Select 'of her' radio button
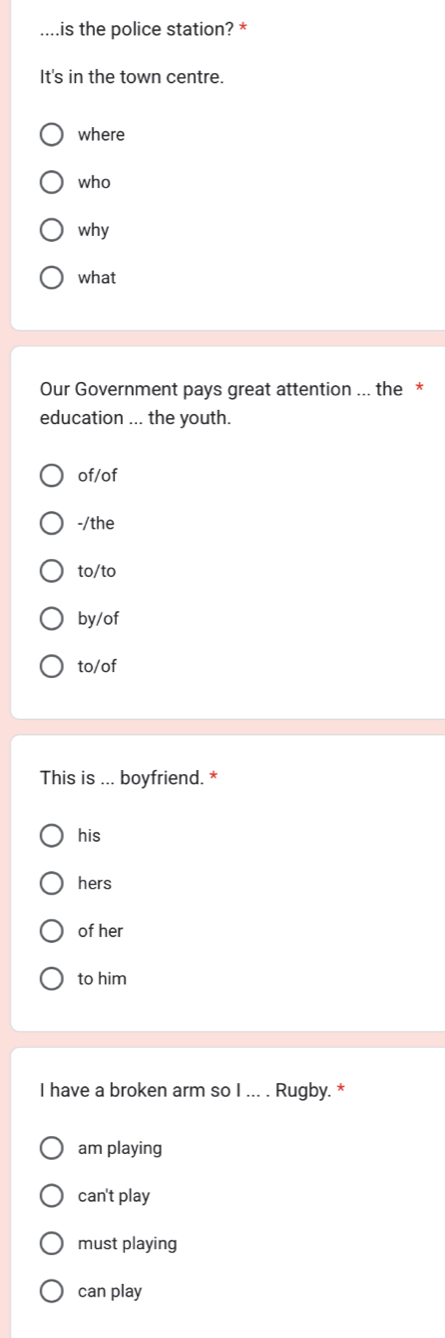445x1338 pixels. 51,931
